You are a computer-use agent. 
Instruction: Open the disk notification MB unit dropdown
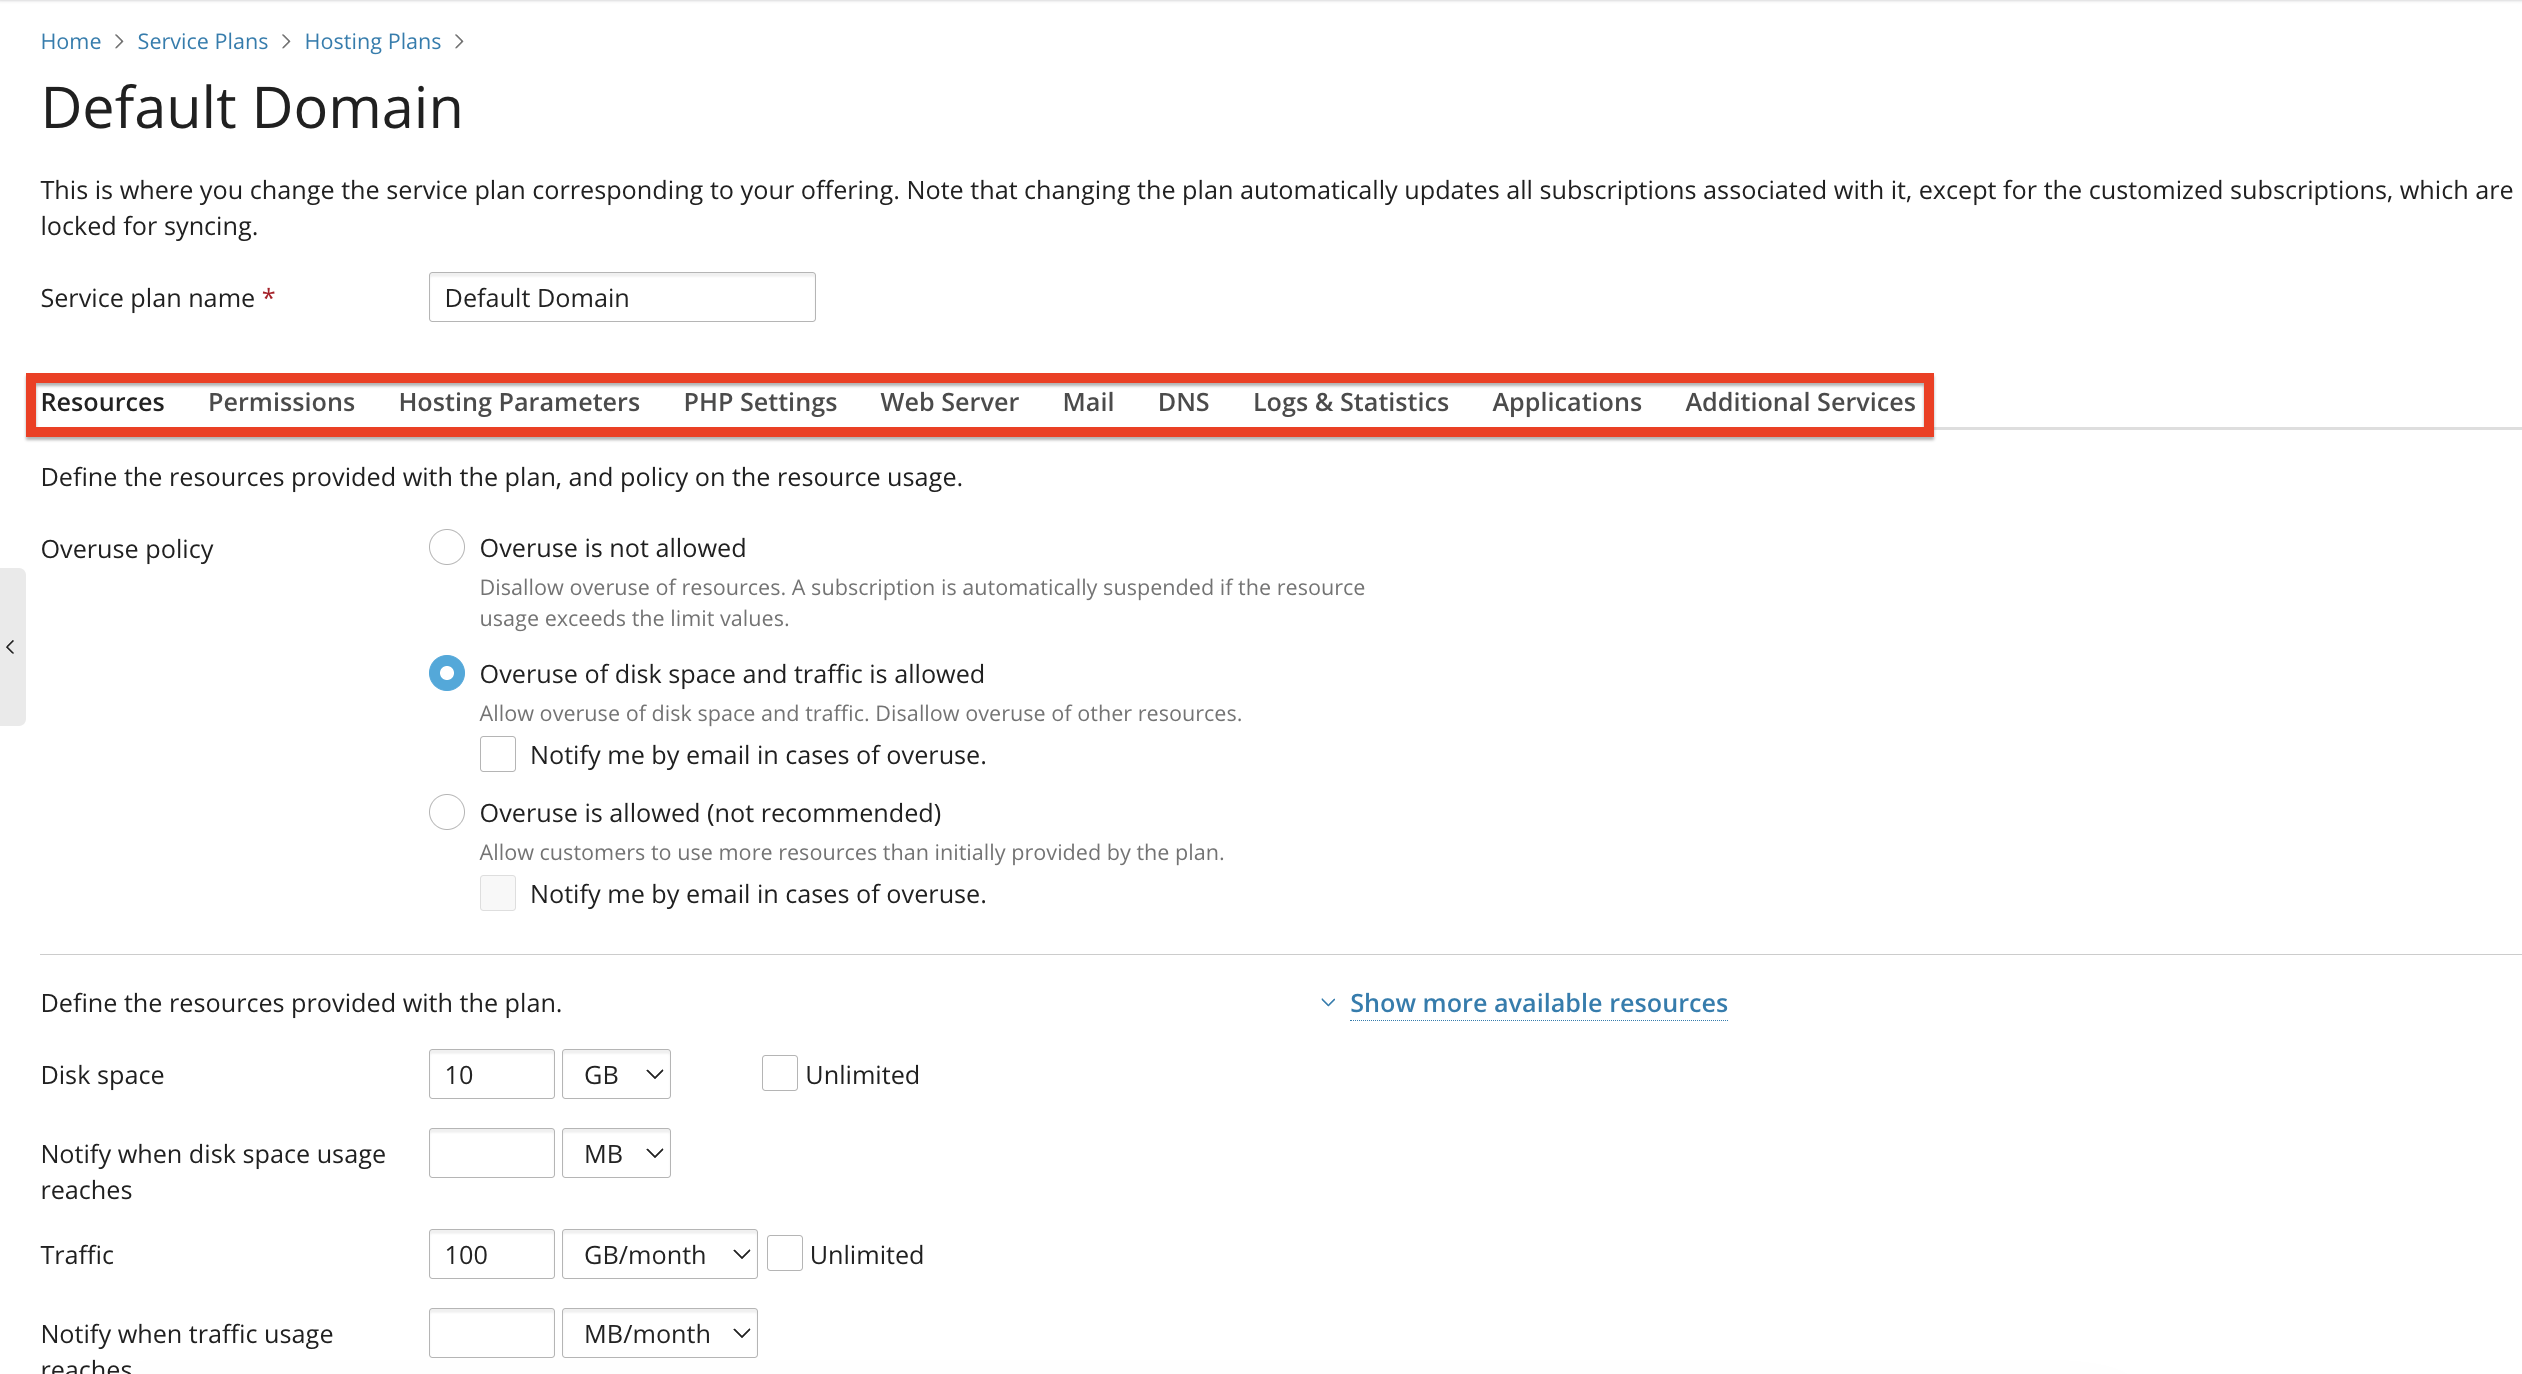click(616, 1154)
